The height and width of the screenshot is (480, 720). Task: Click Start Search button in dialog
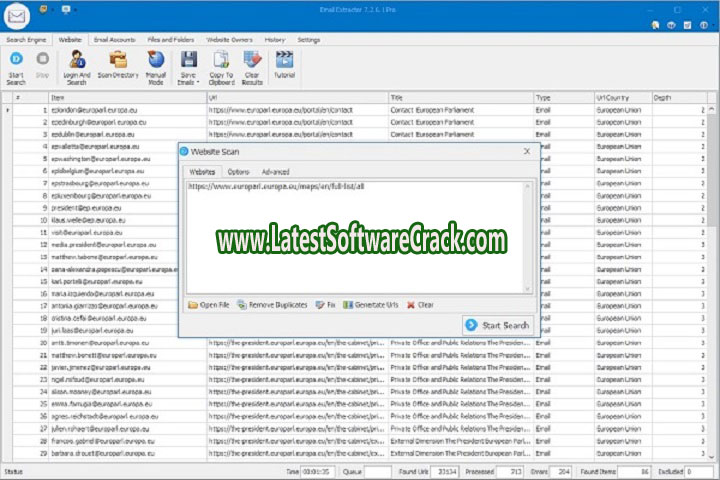click(498, 325)
